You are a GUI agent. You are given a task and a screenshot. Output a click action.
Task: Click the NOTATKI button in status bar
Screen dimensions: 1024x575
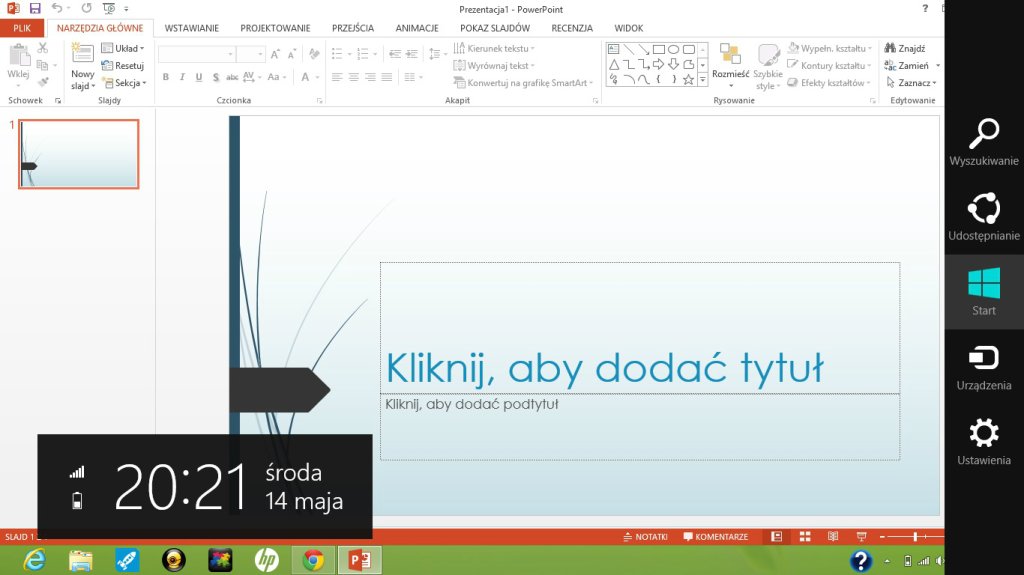point(646,537)
